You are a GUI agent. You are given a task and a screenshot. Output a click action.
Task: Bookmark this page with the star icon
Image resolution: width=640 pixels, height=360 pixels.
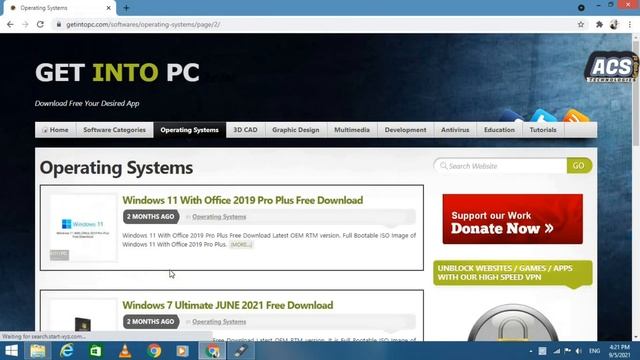pos(581,24)
